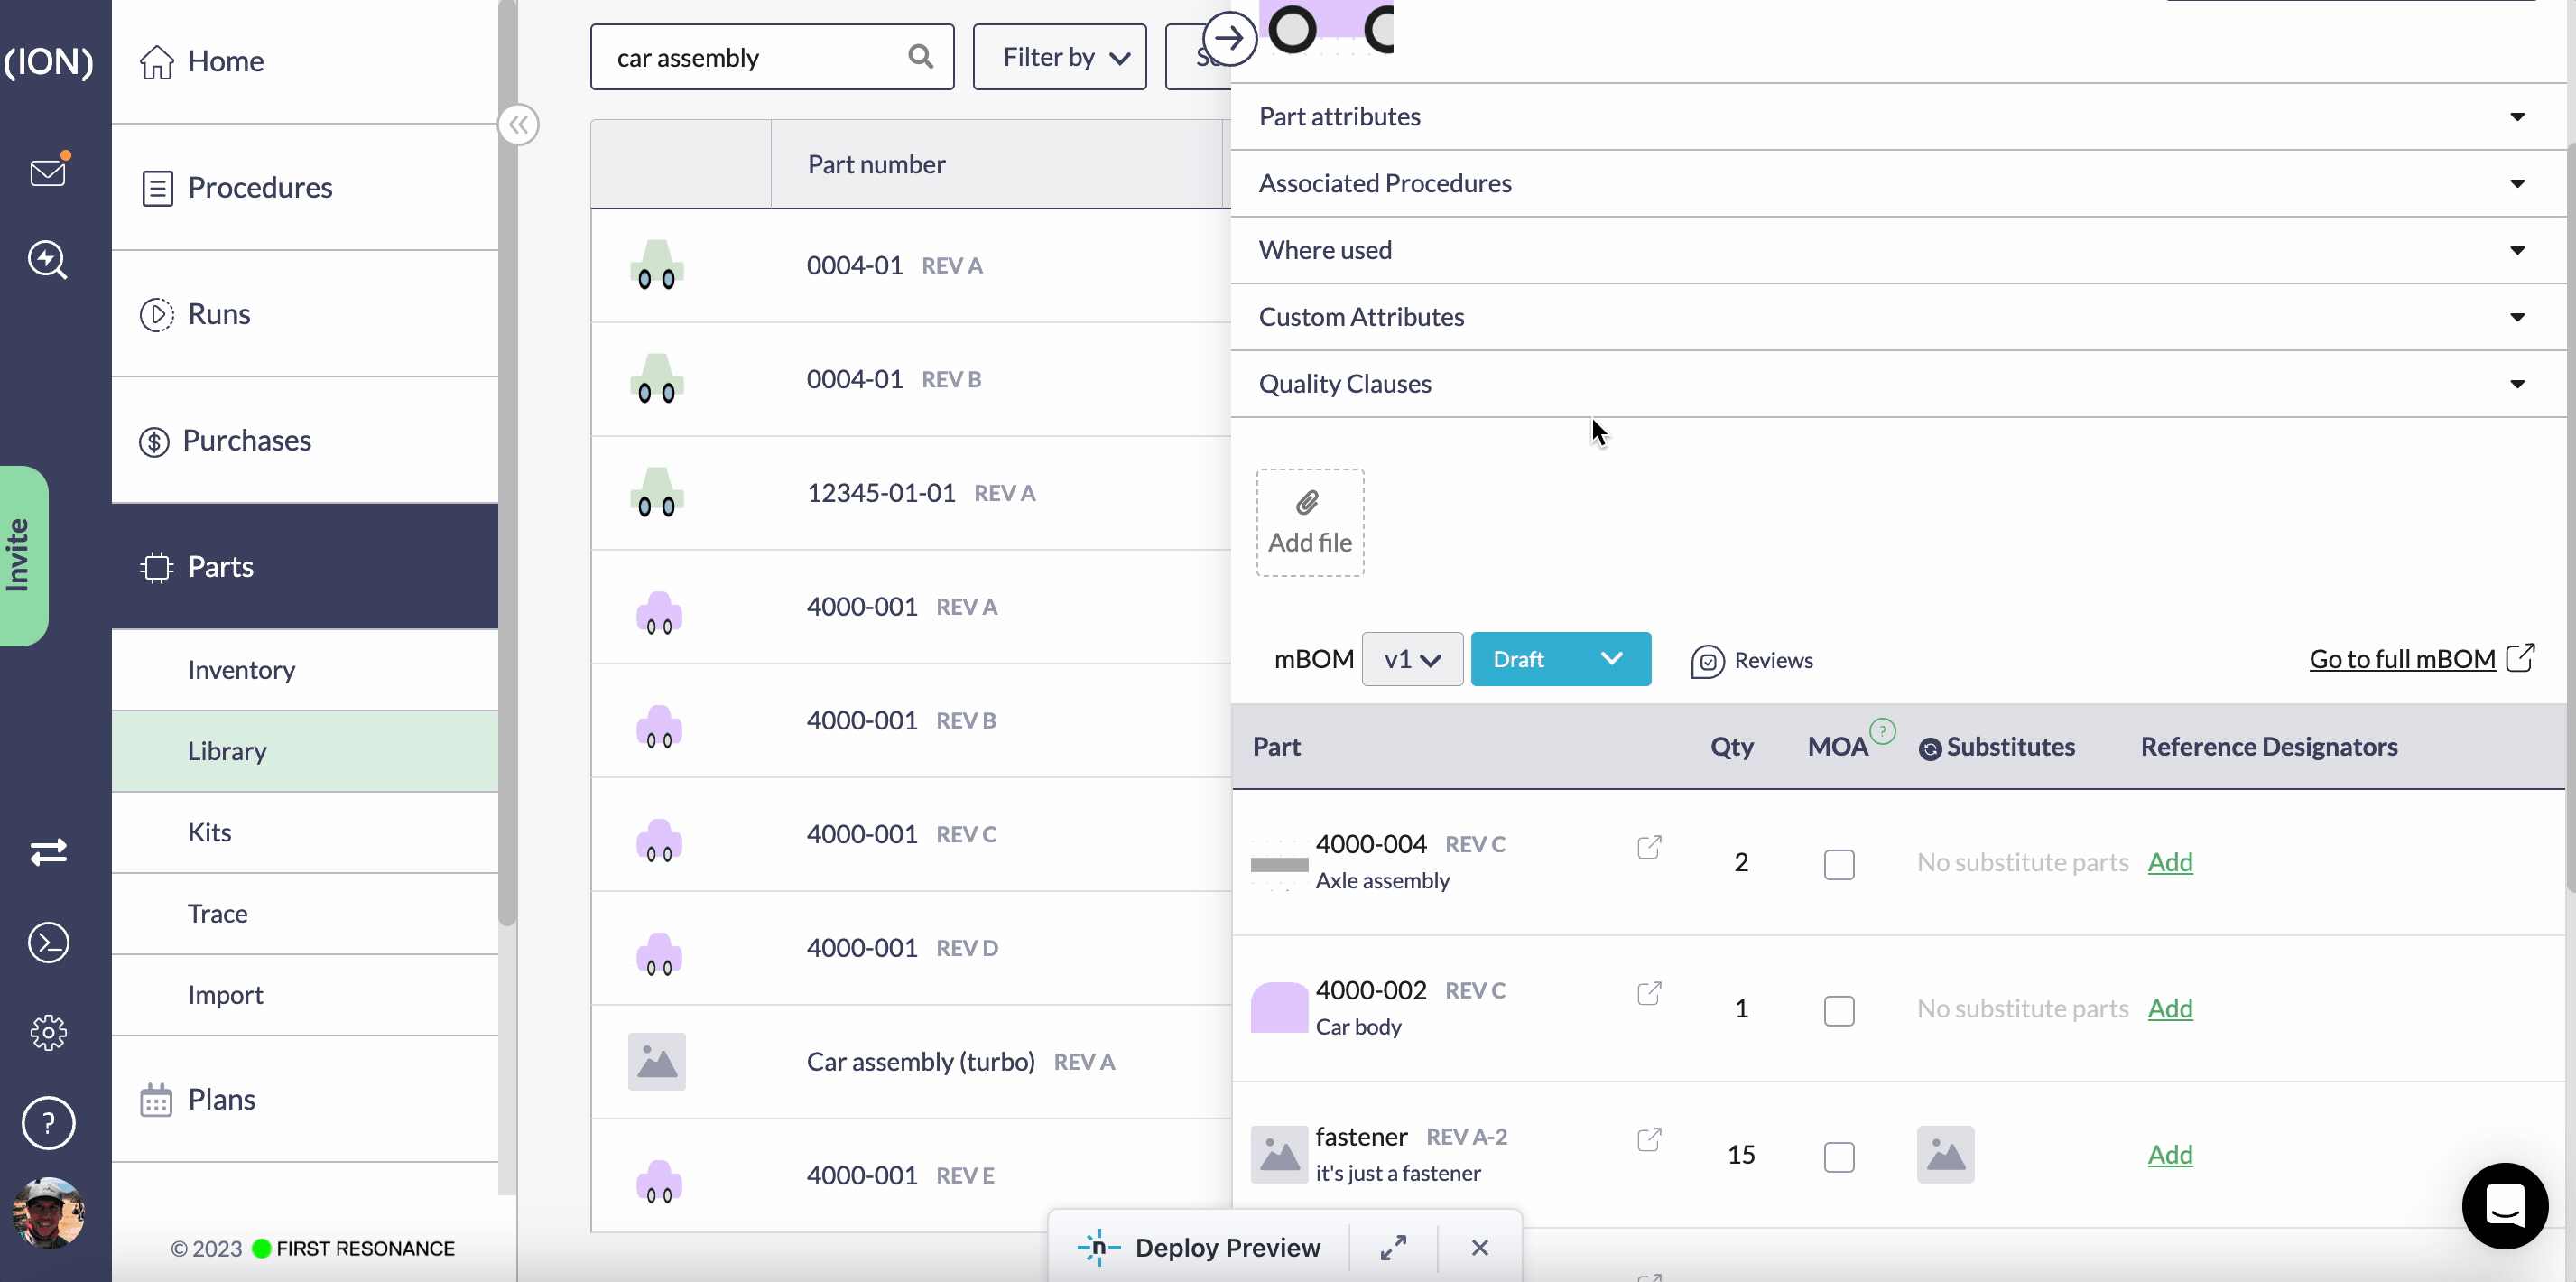The image size is (2576, 1282).
Task: Click the magnifier icon in search box
Action: pyautogui.click(x=920, y=57)
